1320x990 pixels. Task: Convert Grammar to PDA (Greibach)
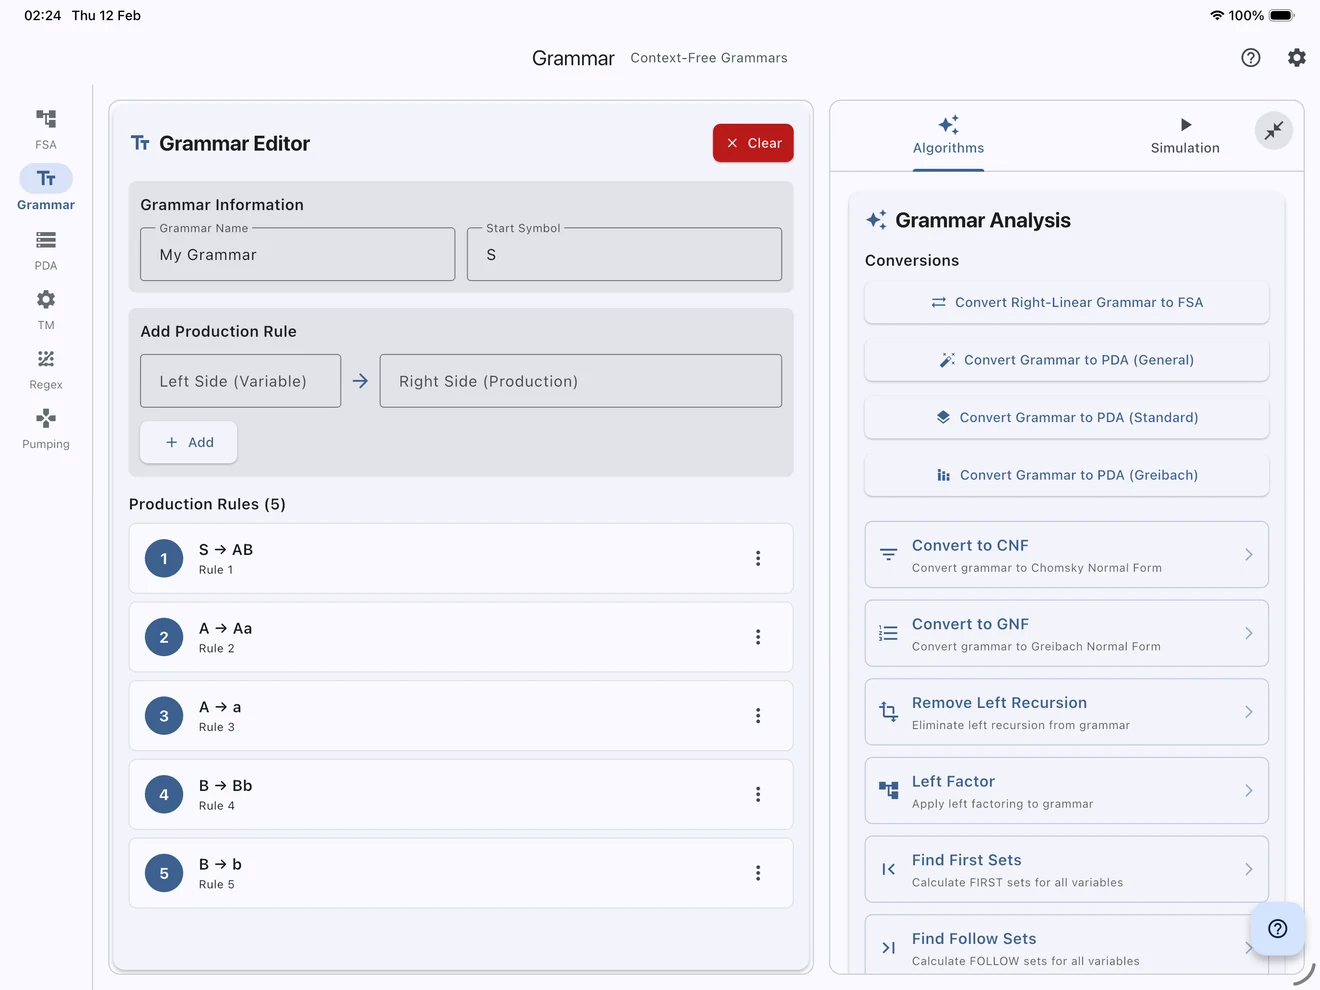point(1066,475)
